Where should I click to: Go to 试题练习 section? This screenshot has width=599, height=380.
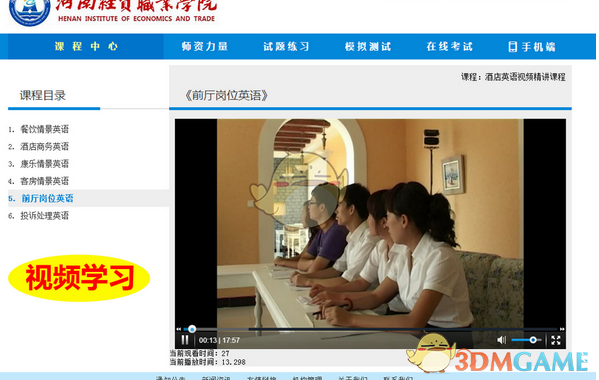pyautogui.click(x=286, y=47)
